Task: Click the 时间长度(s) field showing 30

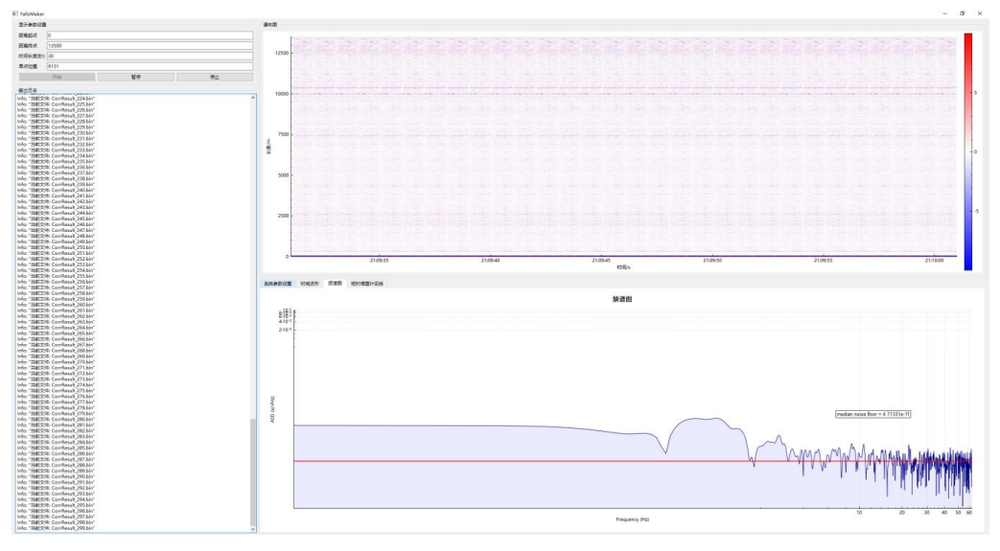Action: coord(149,56)
